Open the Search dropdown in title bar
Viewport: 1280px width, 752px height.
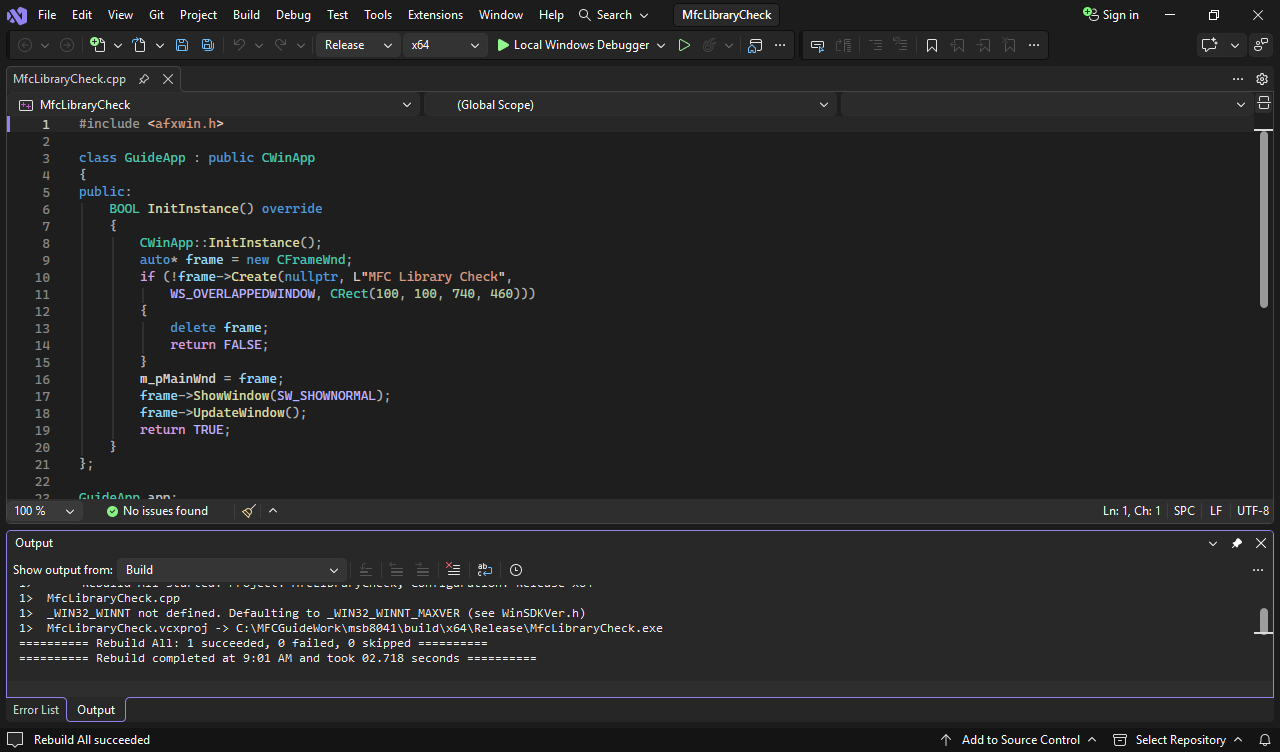(x=614, y=15)
